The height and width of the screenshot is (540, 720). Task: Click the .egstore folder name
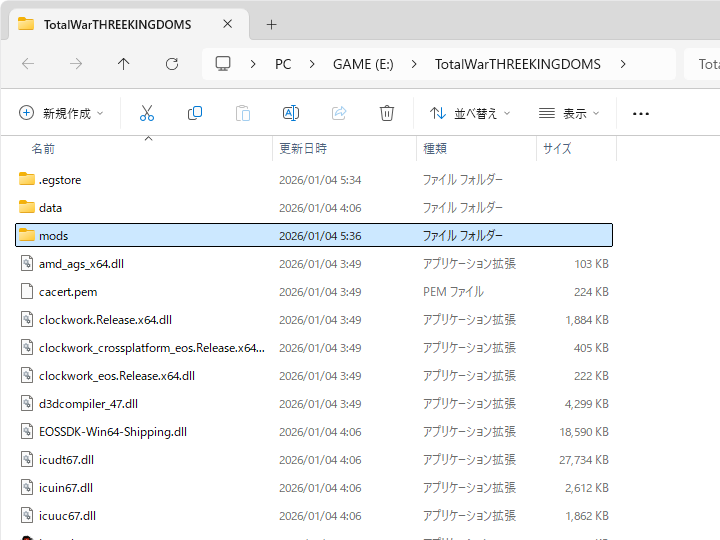click(60, 180)
